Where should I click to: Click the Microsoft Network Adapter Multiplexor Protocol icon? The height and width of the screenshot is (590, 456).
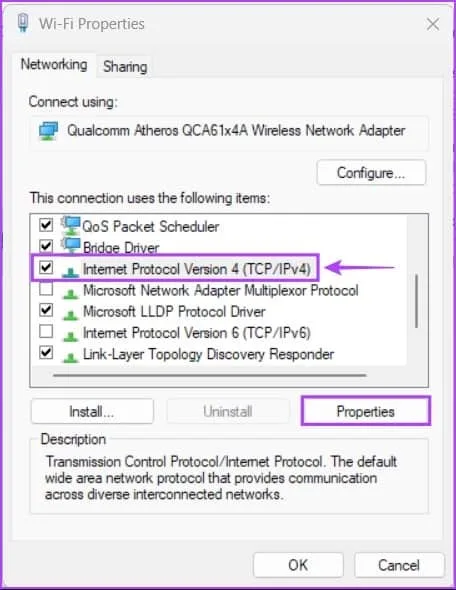click(x=70, y=292)
